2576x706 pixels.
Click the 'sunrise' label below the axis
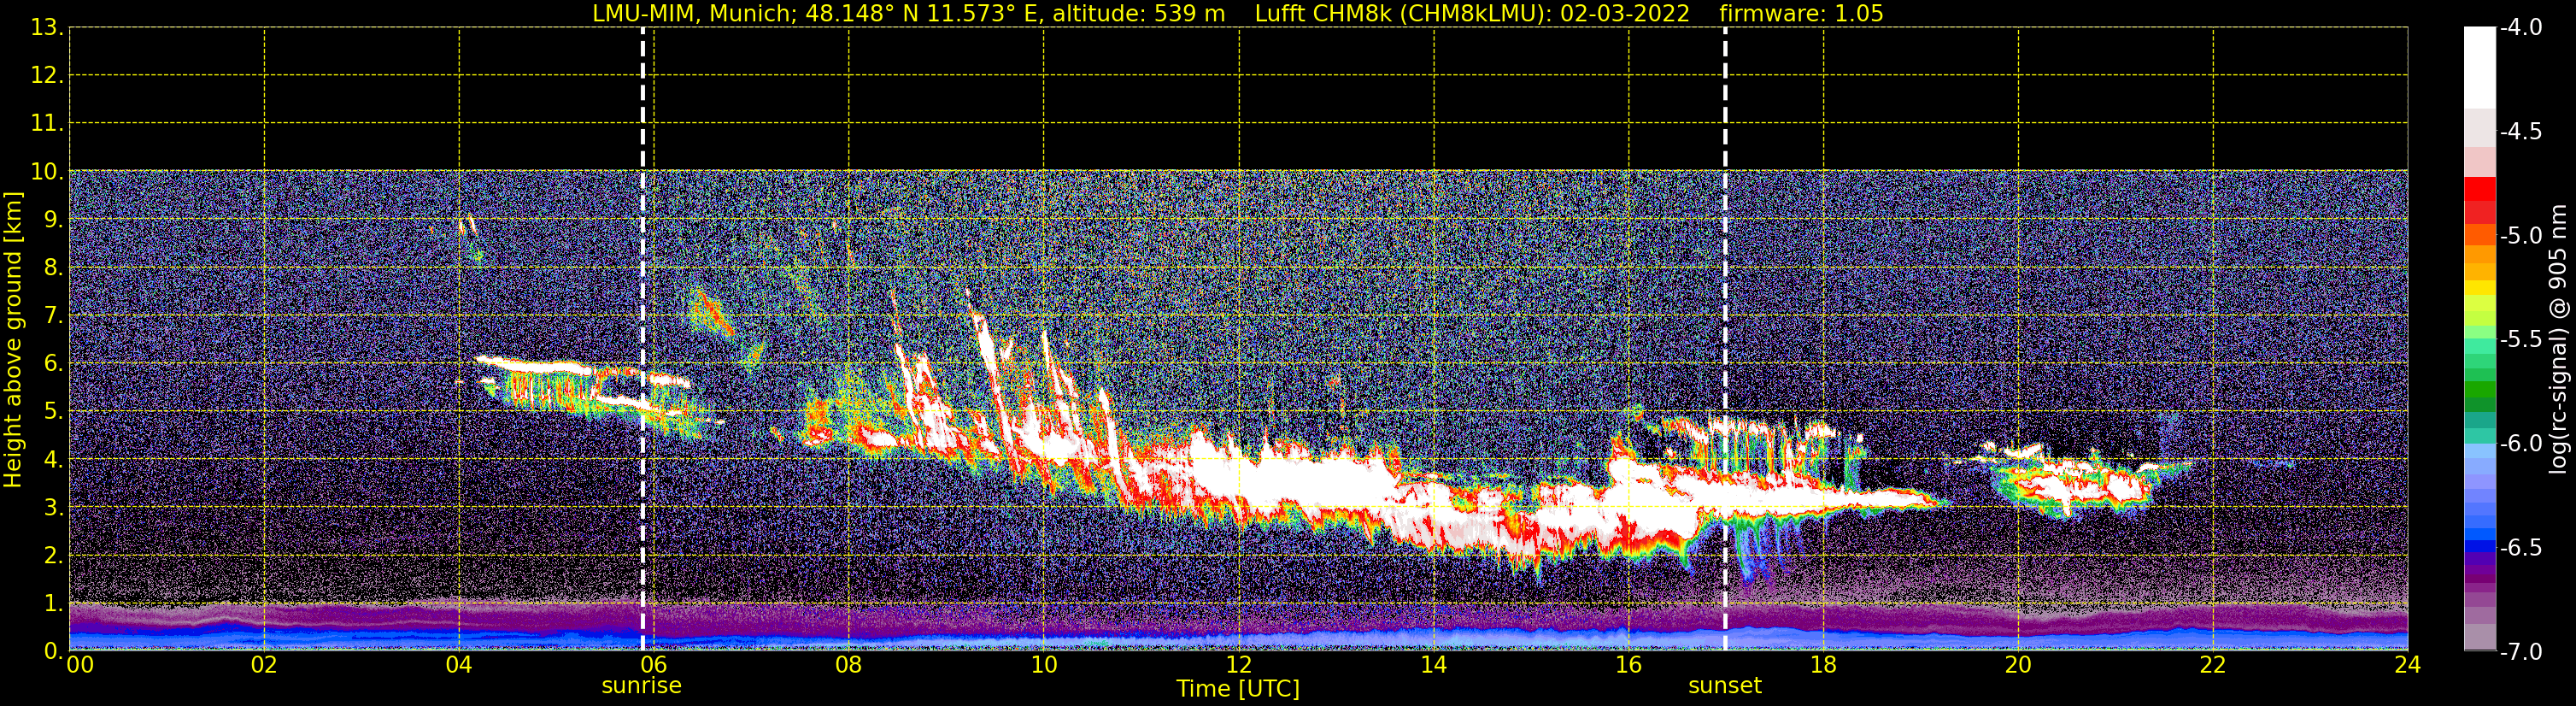tap(641, 686)
